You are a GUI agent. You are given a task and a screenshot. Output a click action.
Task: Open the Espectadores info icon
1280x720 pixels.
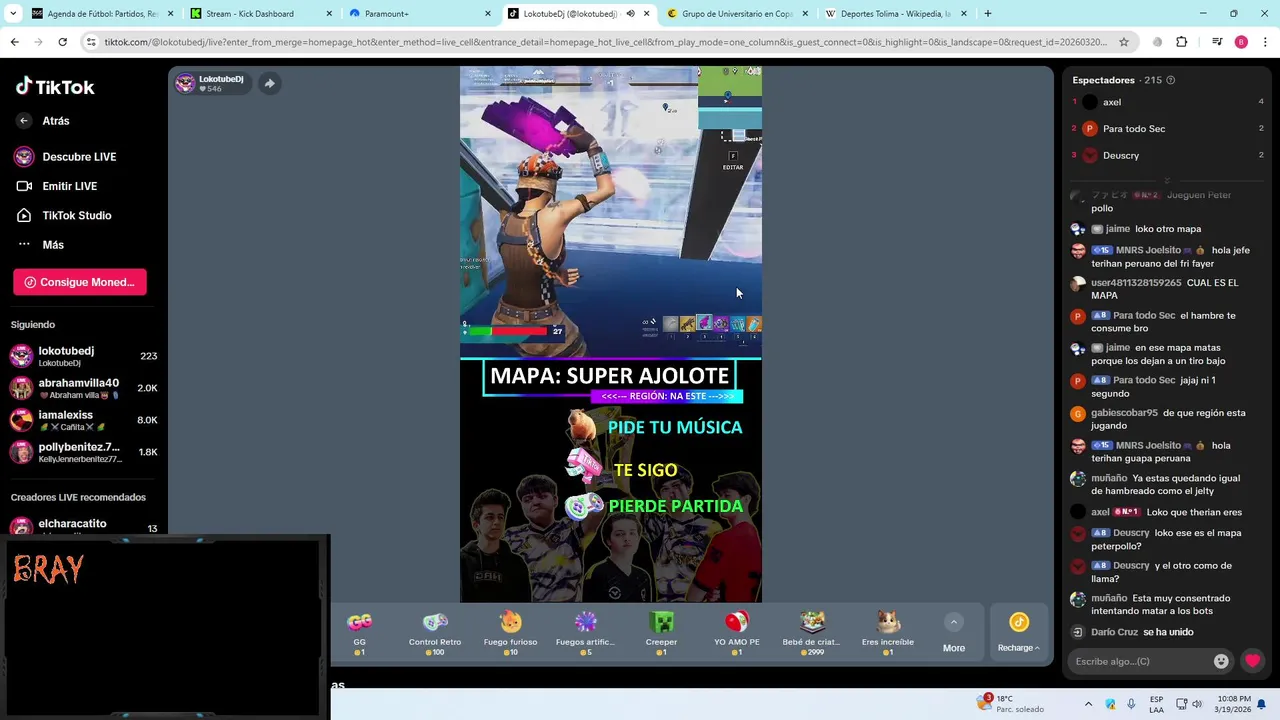click(x=1171, y=80)
